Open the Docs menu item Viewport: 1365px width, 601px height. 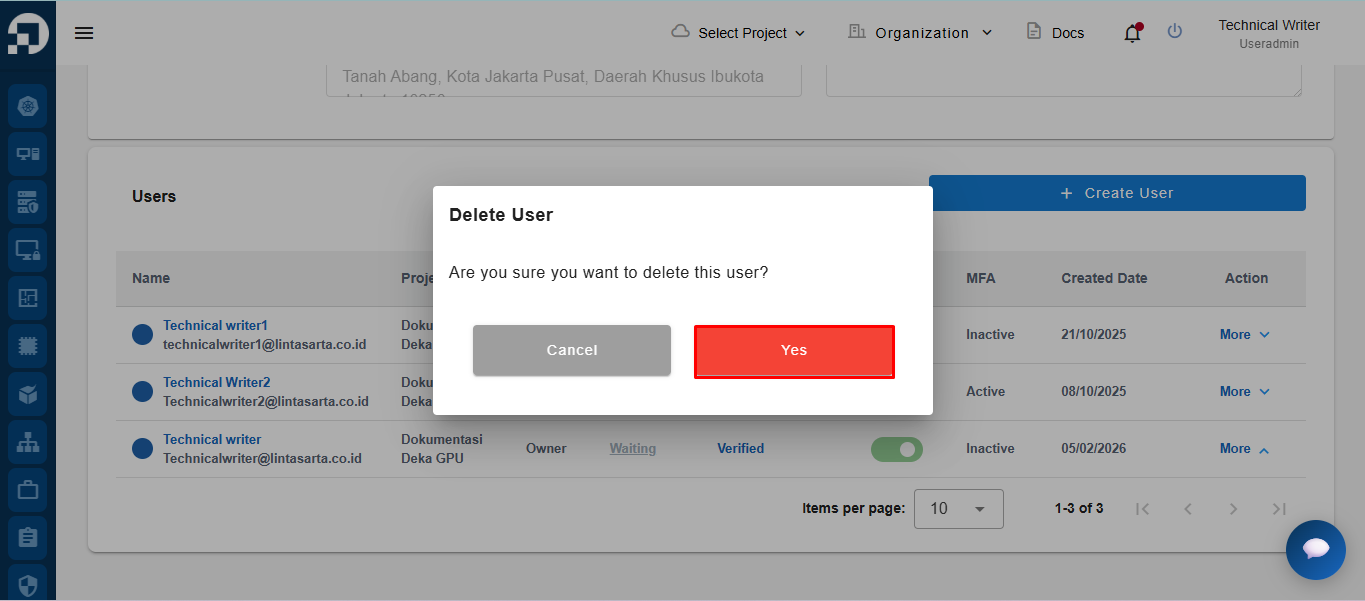coord(1056,33)
